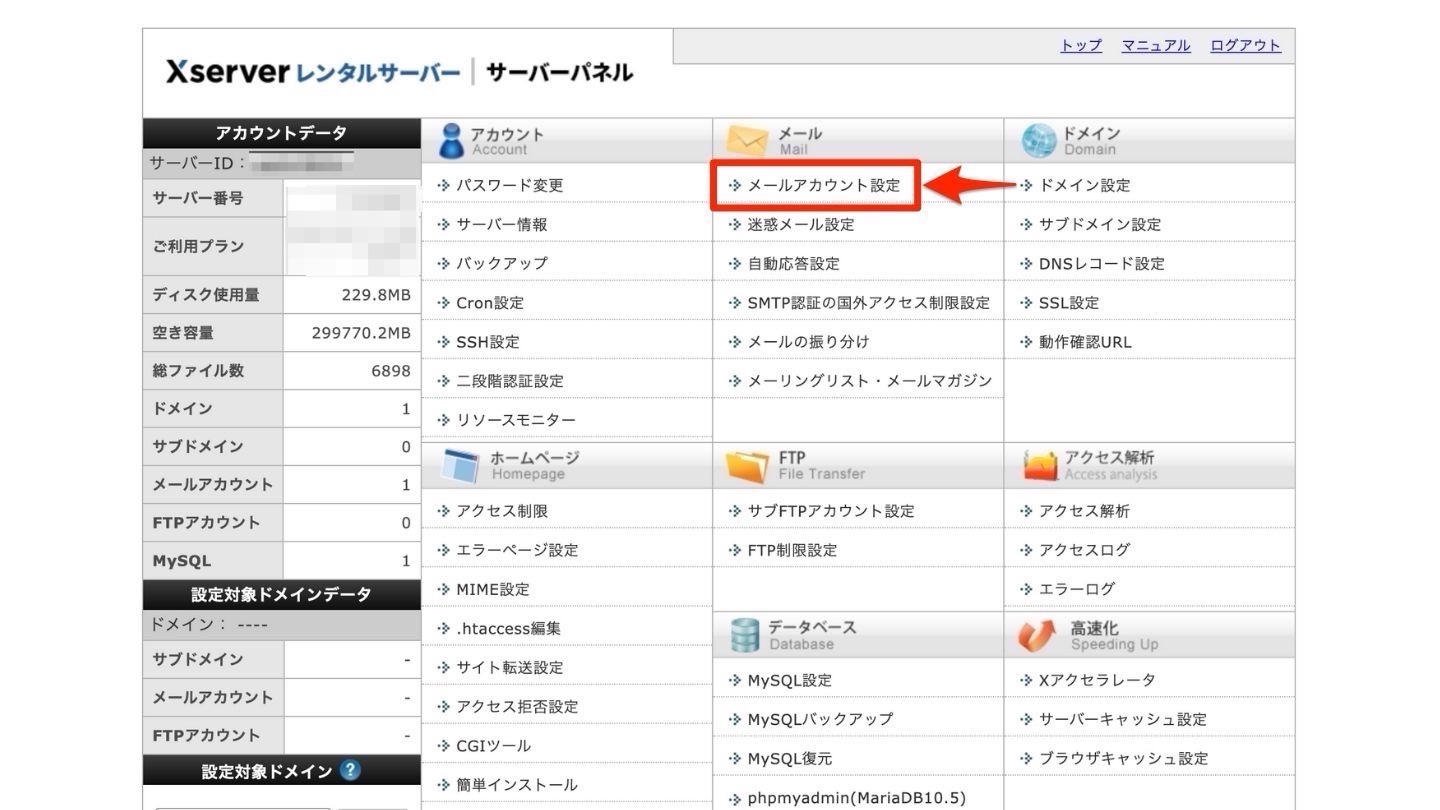
Task: Click the FTP folder icon
Action: [x=744, y=465]
